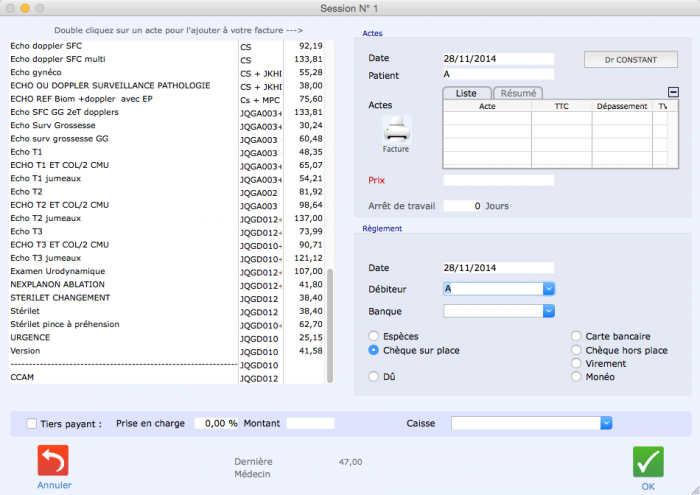Open the Débiteur dropdown
This screenshot has width=700, height=495.
549,289
